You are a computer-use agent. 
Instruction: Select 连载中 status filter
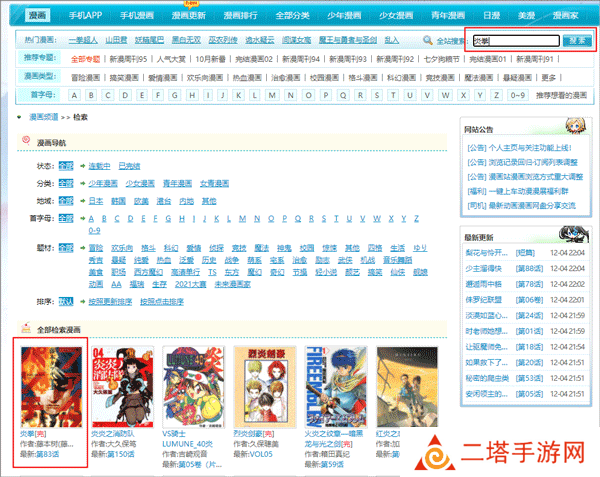pyautogui.click(x=101, y=166)
